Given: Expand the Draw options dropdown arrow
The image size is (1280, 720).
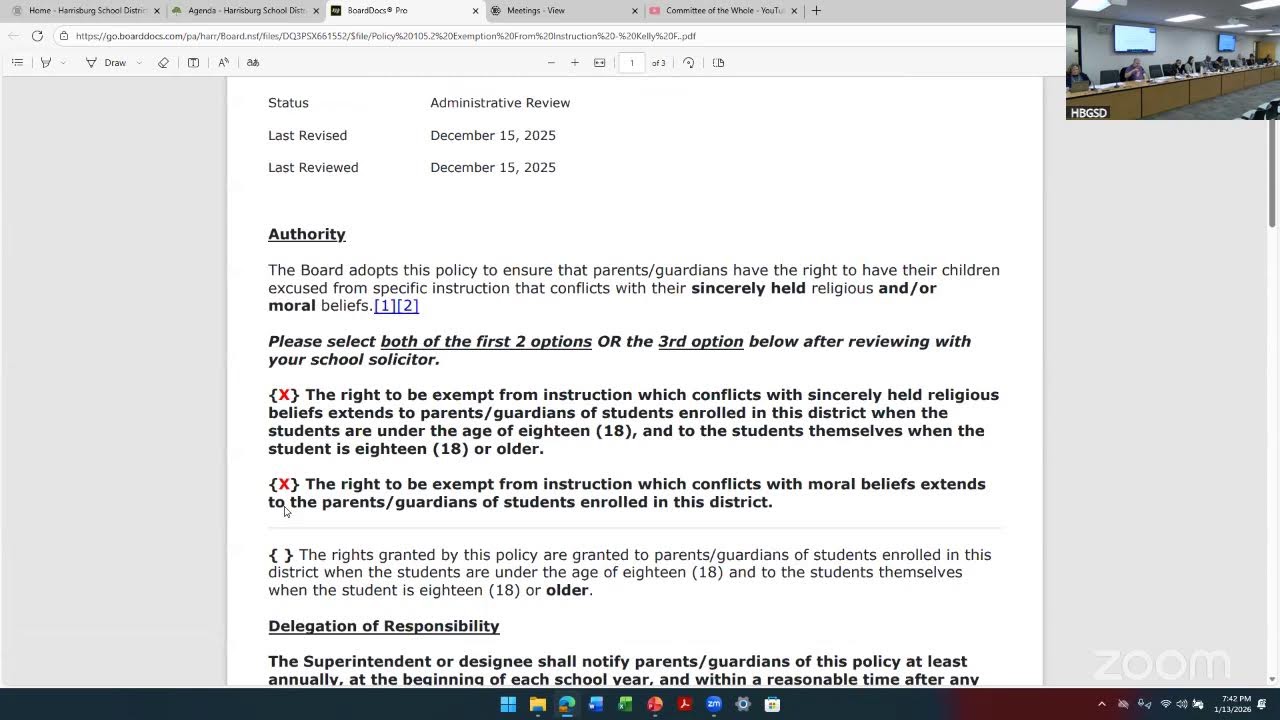Looking at the screenshot, I should [138, 62].
